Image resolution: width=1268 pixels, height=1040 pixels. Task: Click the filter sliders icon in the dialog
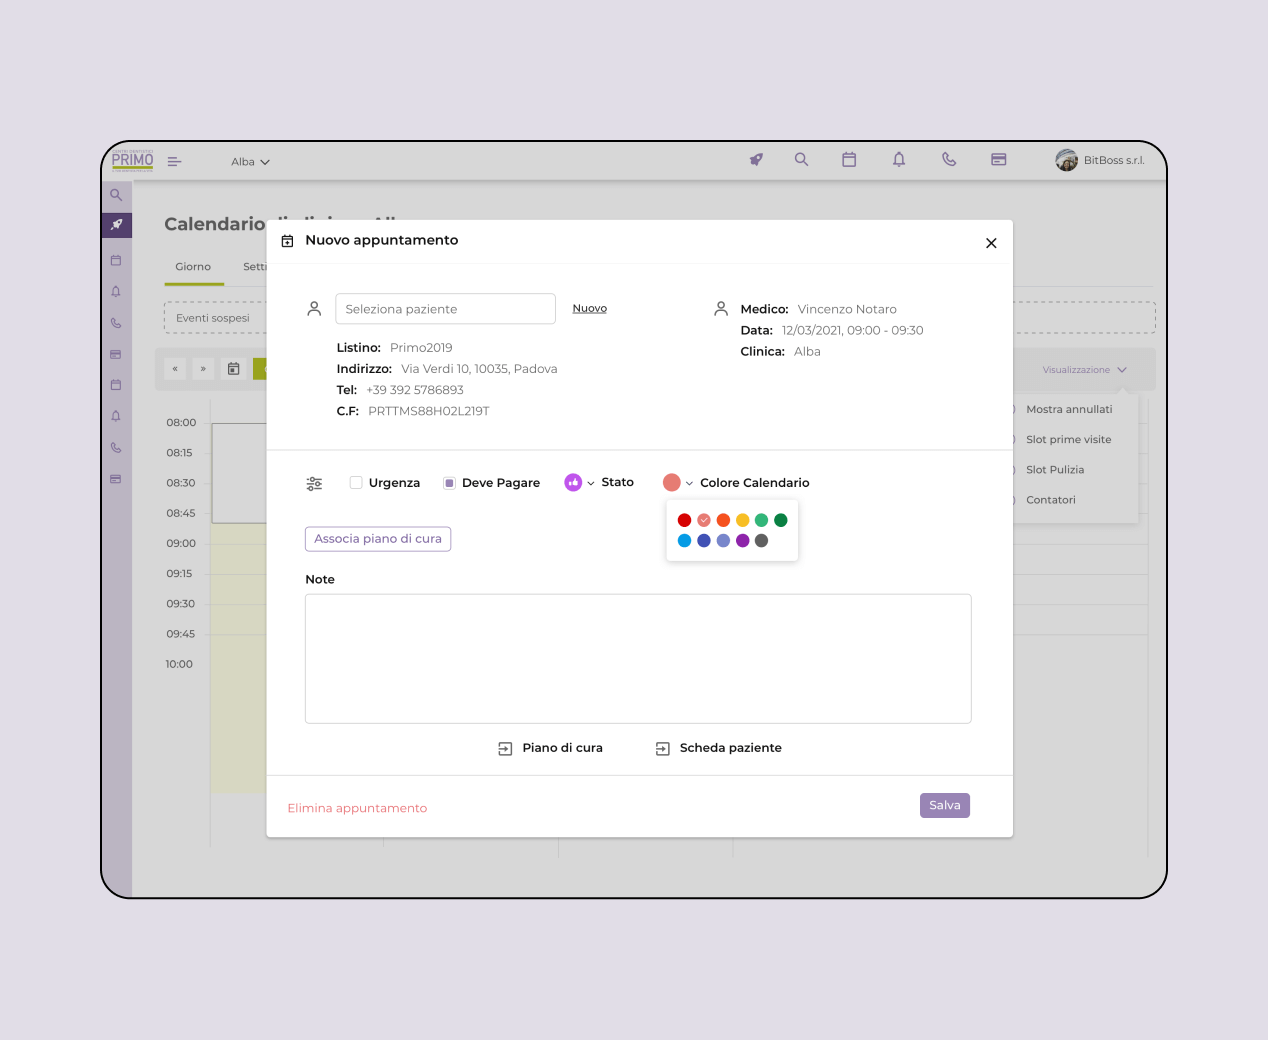[314, 483]
